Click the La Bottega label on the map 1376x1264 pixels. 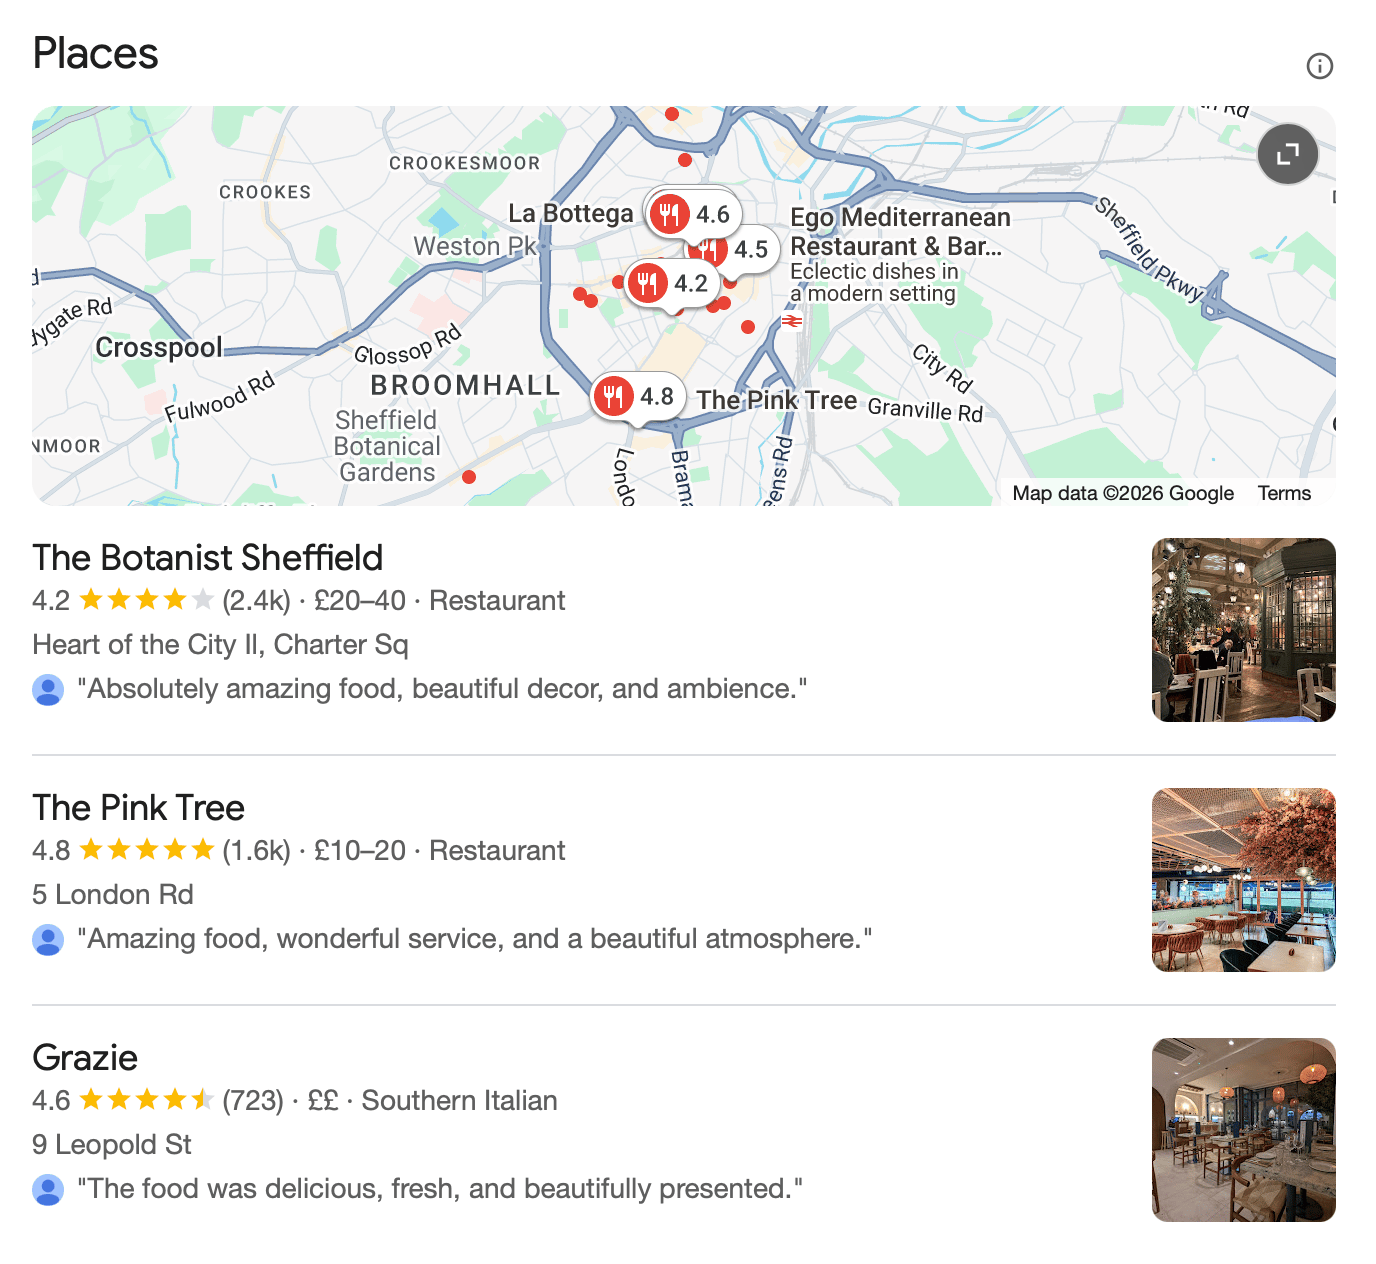point(570,213)
